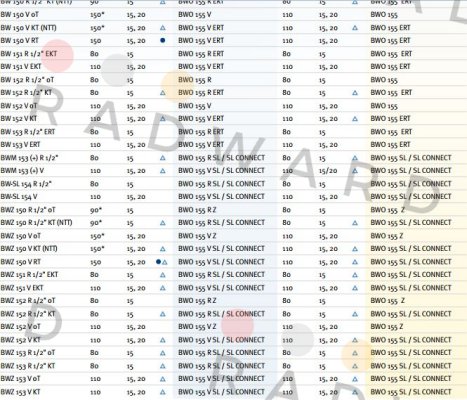This screenshot has height=400, width=467.
Task: Select the BW 153 V ERT product name
Action: [x=20, y=145]
